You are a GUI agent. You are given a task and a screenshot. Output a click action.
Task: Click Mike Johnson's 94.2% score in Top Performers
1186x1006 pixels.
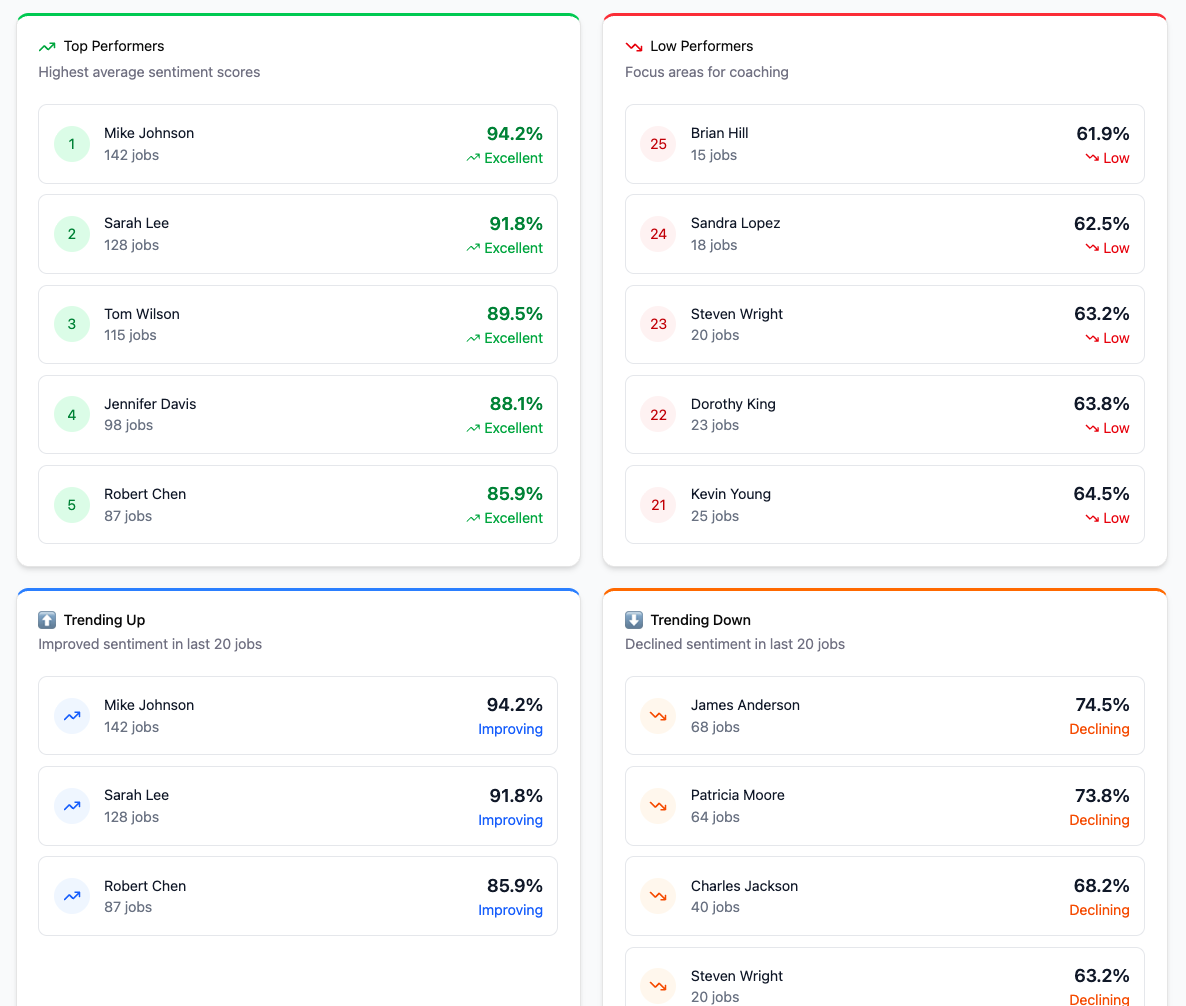(515, 132)
